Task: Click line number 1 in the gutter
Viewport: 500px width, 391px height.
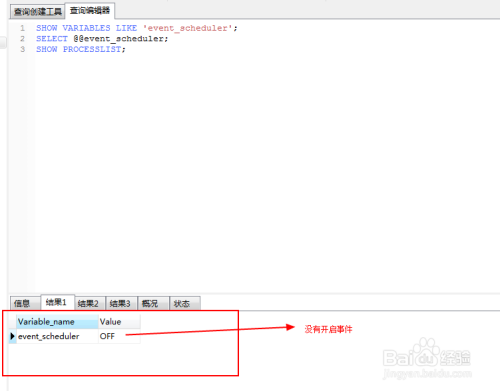Action: point(22,28)
